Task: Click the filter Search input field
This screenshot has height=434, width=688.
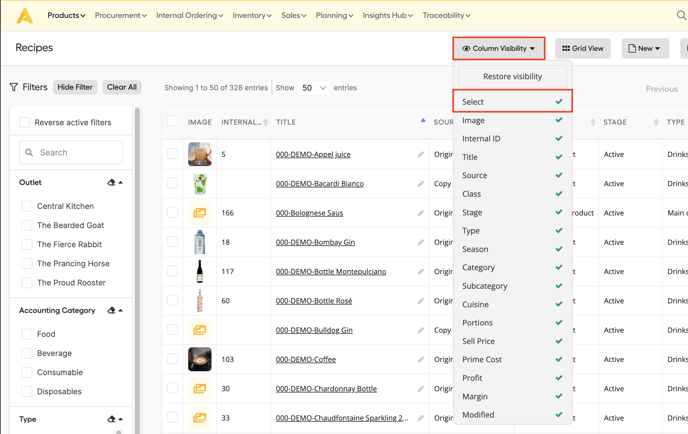Action: click(71, 152)
